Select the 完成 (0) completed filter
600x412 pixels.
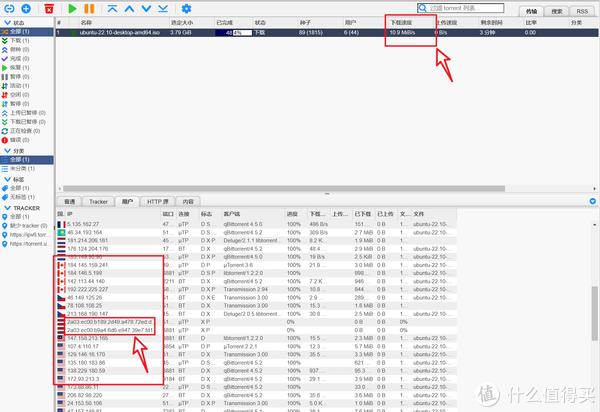[27, 59]
